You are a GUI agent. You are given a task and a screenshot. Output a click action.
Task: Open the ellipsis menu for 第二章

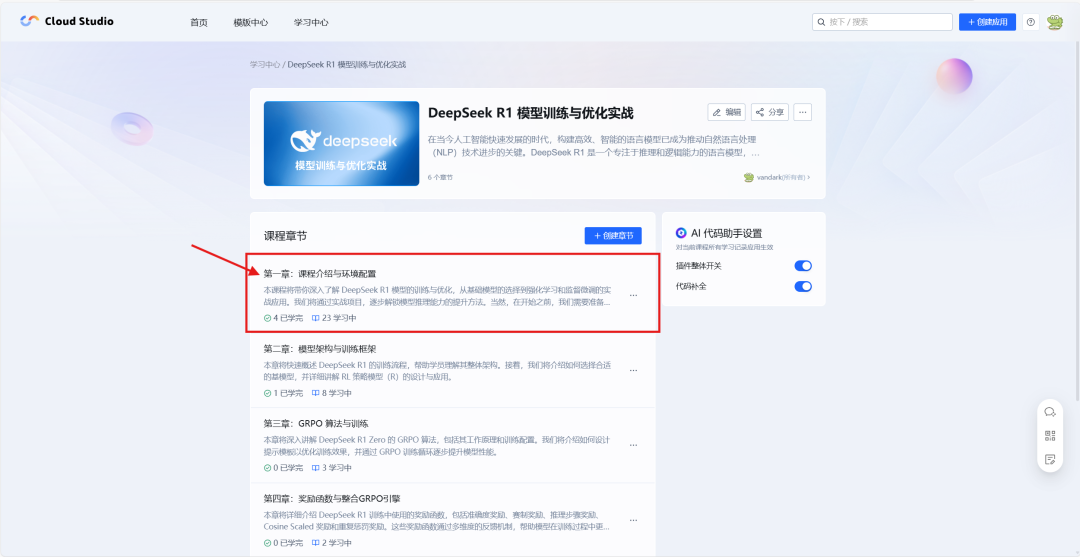633,370
